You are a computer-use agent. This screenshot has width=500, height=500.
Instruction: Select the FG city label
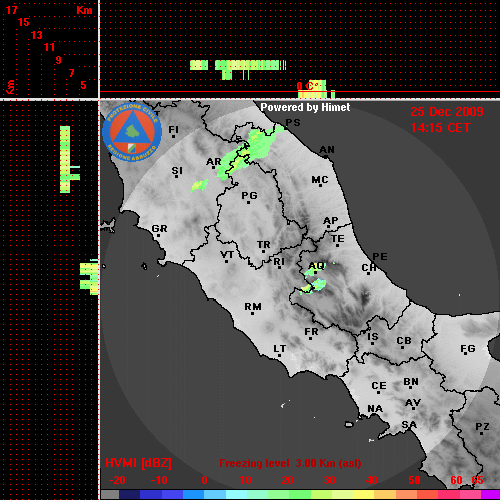(x=468, y=349)
